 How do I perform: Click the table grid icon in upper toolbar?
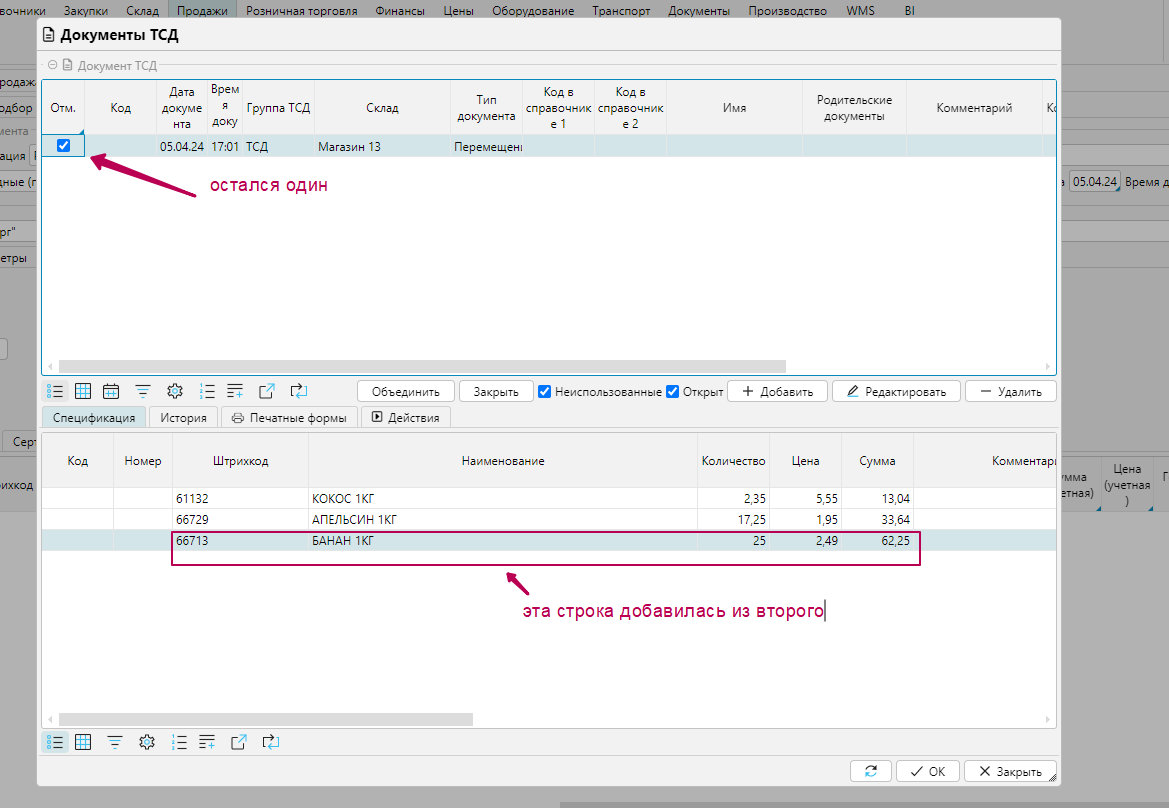(83, 391)
